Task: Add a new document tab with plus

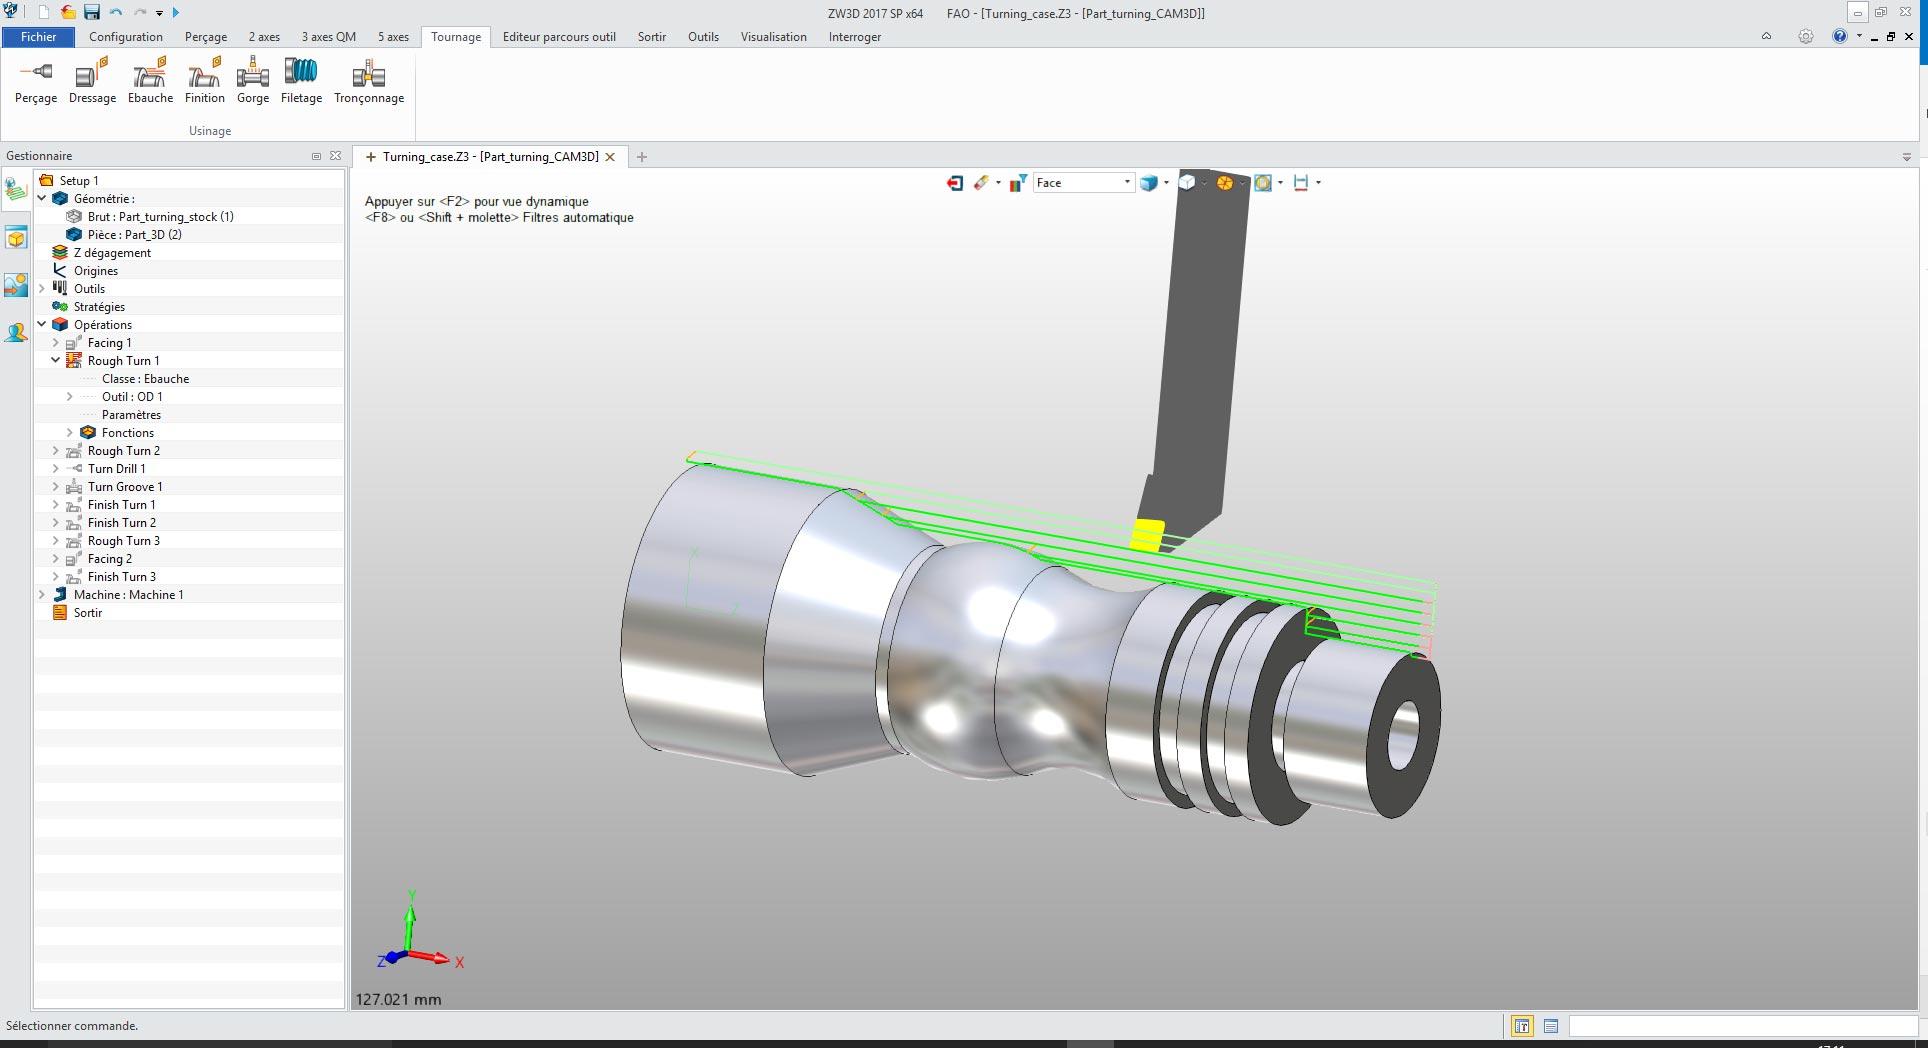Action: (x=642, y=157)
